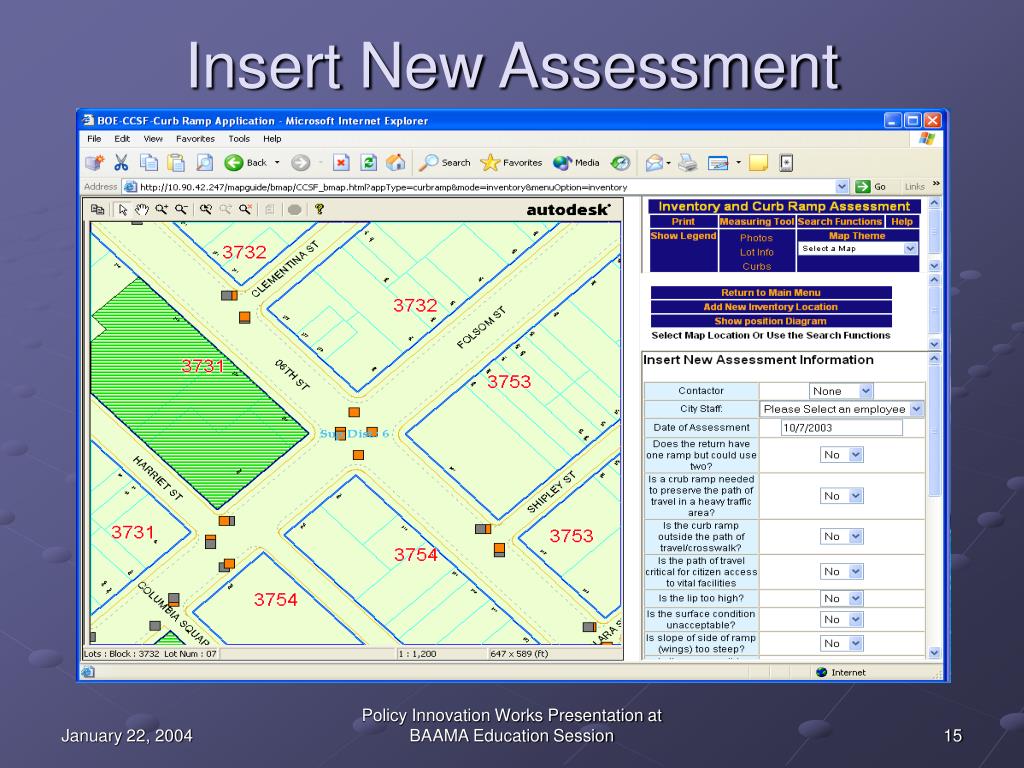Click the Print Preview icon next to Back

tap(204, 162)
